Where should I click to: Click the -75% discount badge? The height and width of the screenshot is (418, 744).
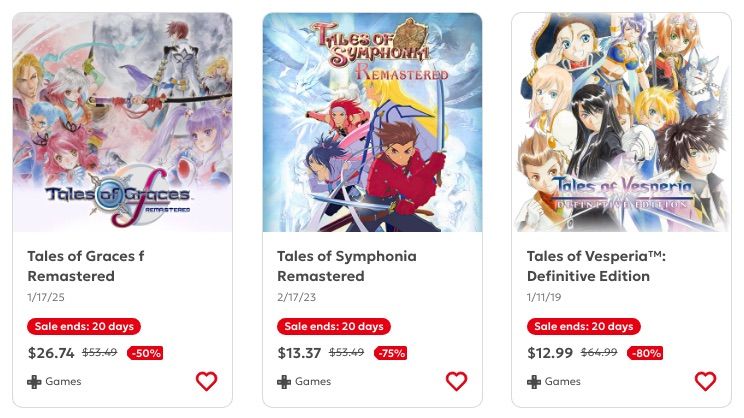pyautogui.click(x=391, y=353)
